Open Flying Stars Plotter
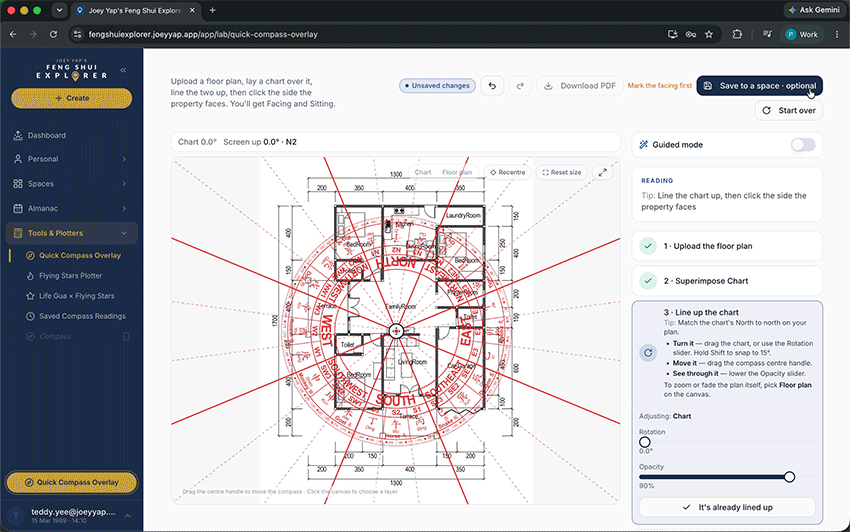Image resolution: width=850 pixels, height=532 pixels. 70,275
